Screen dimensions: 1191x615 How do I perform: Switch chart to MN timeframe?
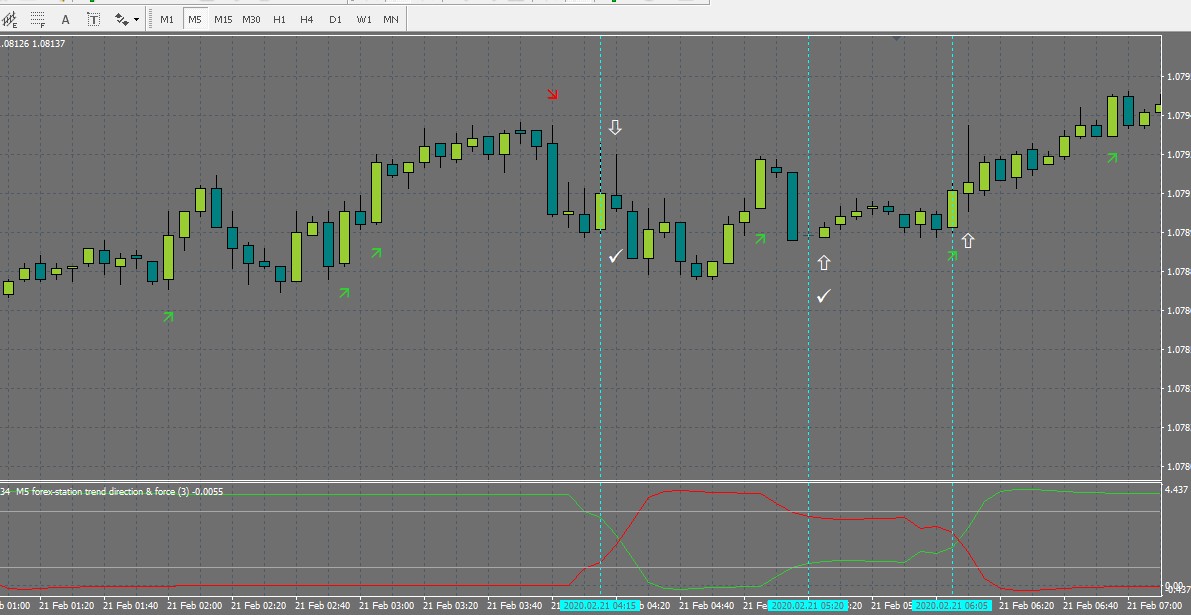pyautogui.click(x=391, y=19)
